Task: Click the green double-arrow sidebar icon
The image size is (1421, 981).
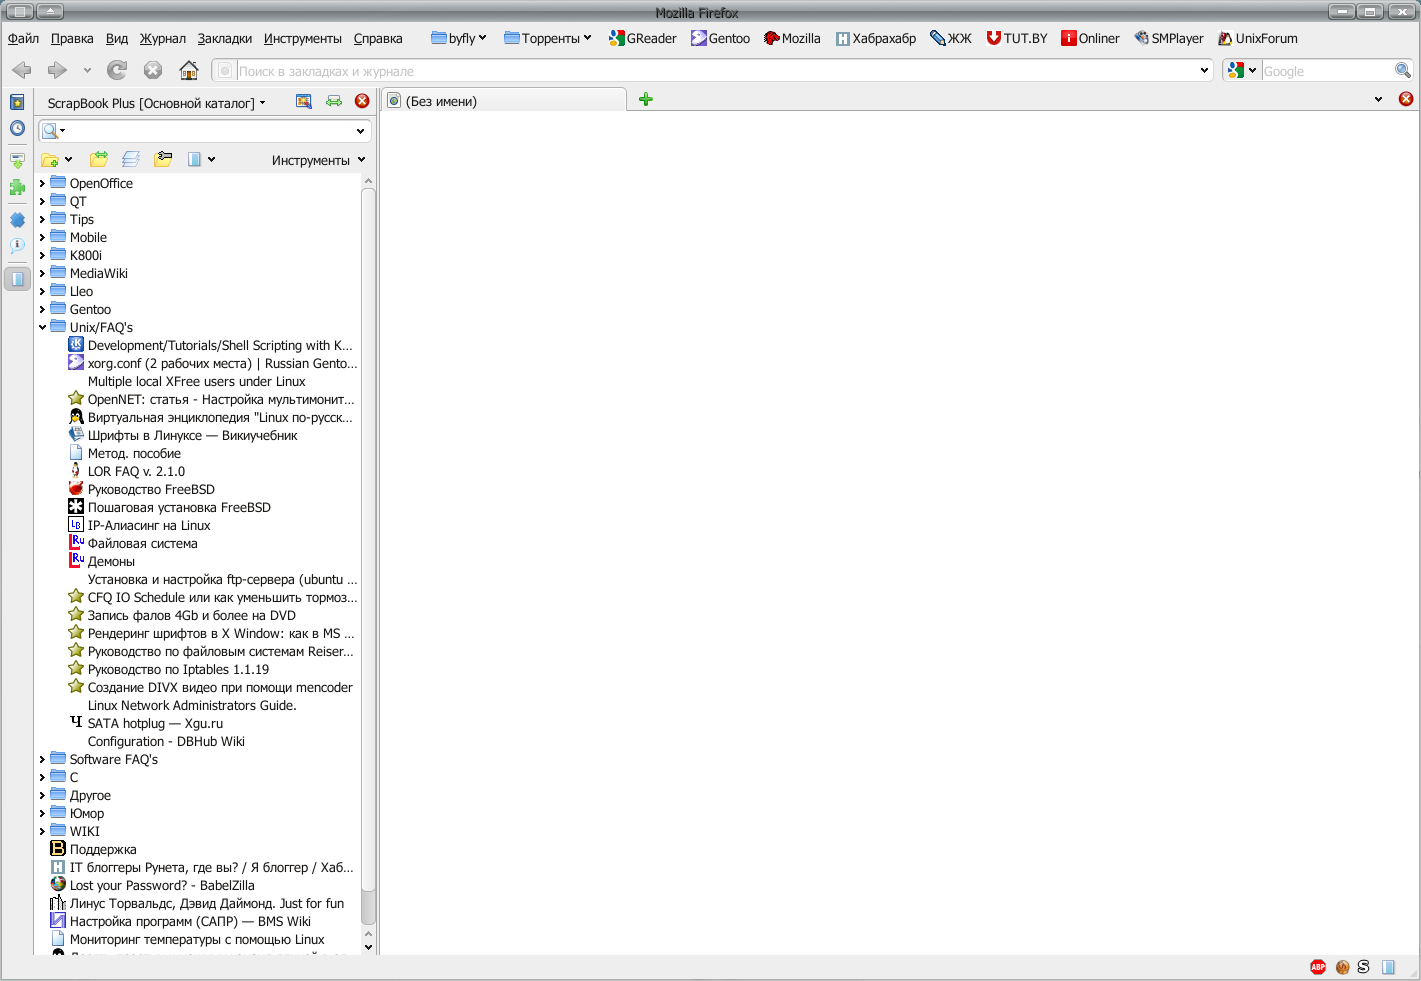Action: 334,101
